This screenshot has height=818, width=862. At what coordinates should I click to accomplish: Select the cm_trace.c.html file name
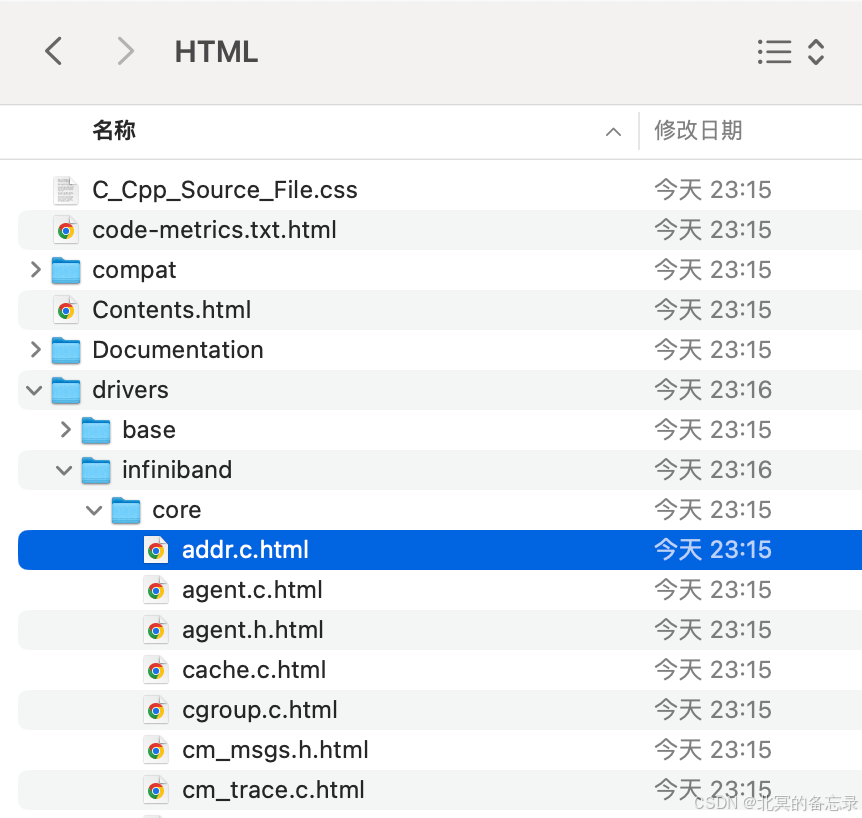(273, 791)
